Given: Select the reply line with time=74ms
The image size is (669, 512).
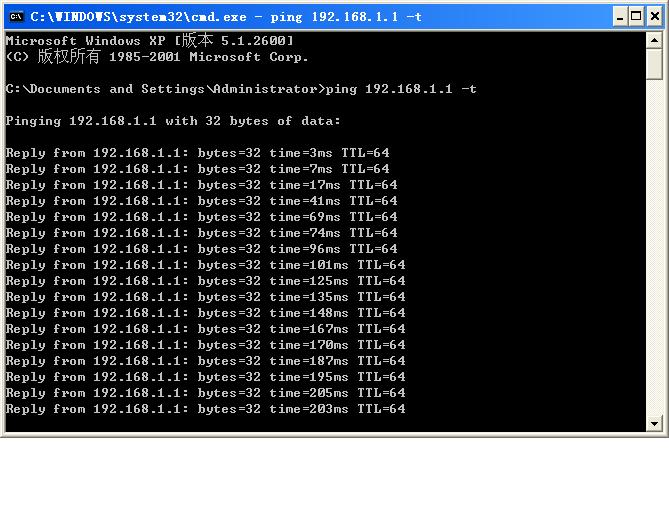Looking at the screenshot, I should tap(201, 233).
